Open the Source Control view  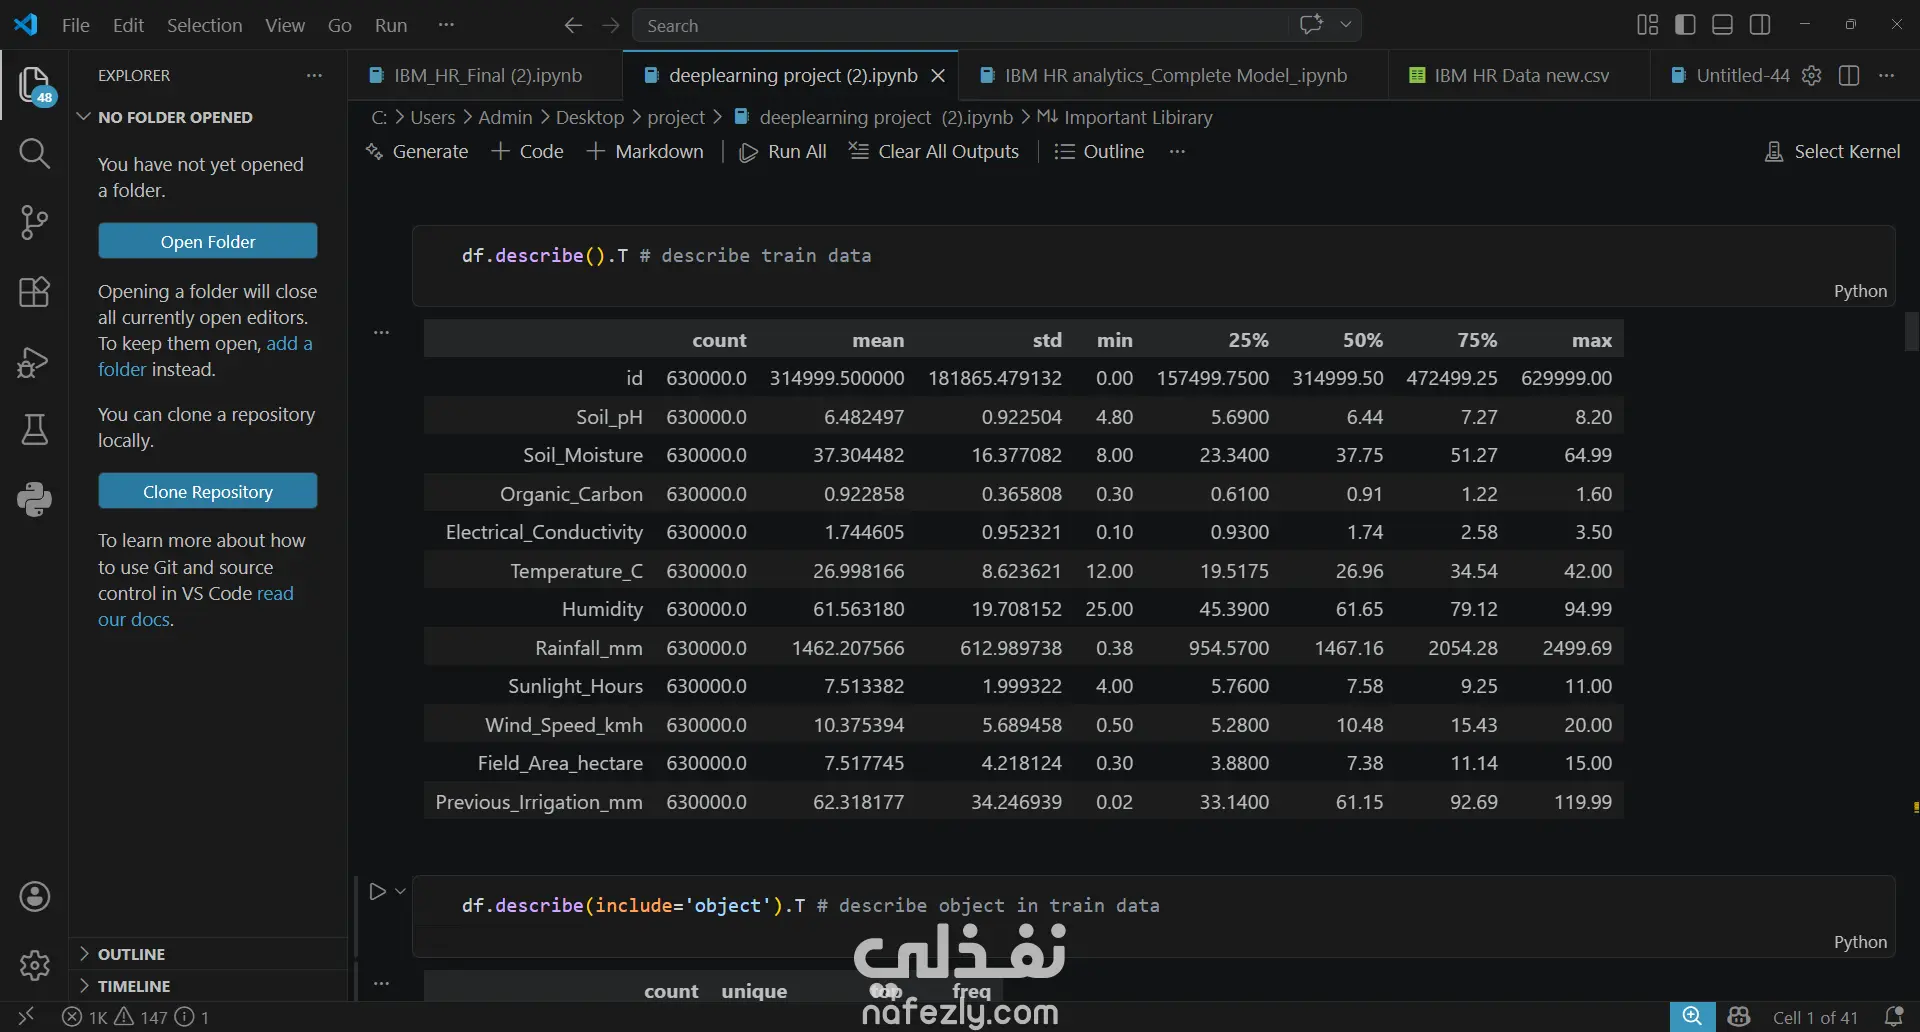click(x=35, y=222)
